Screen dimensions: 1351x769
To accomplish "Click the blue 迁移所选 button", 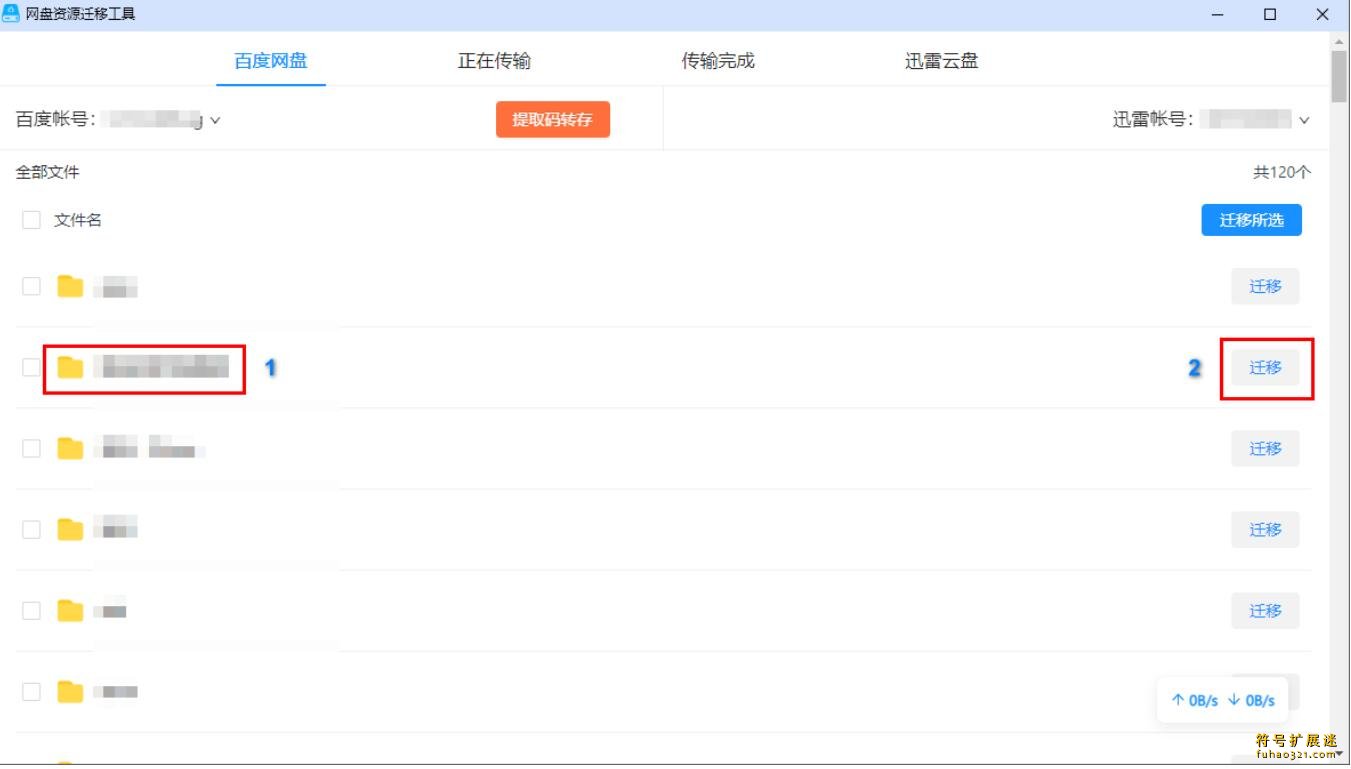I will tap(1251, 220).
